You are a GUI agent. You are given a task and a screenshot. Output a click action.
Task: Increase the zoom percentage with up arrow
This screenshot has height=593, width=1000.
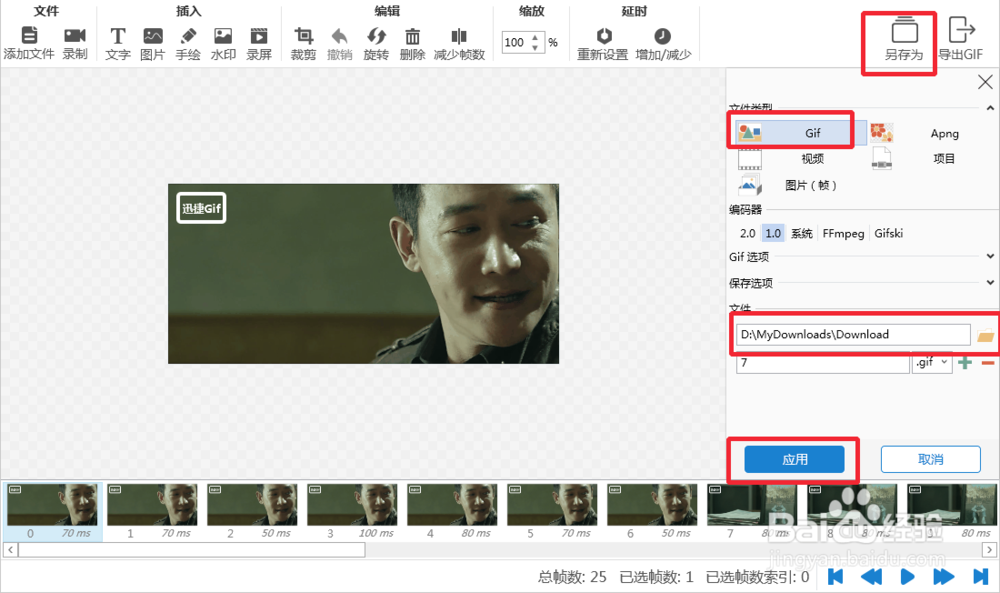(x=535, y=37)
